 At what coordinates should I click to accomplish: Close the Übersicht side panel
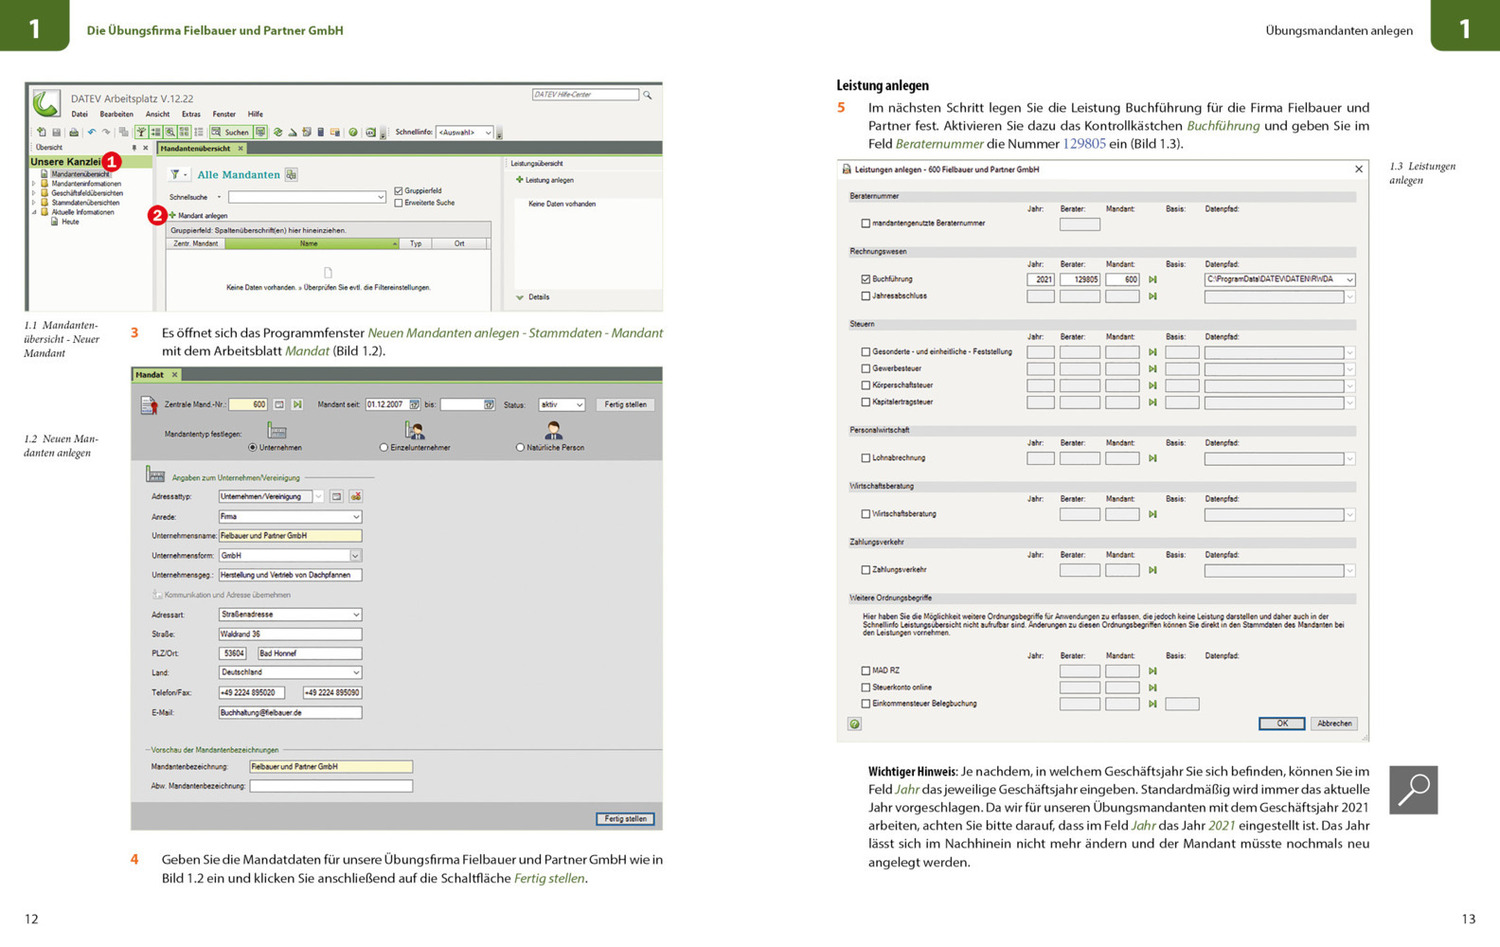[145, 147]
